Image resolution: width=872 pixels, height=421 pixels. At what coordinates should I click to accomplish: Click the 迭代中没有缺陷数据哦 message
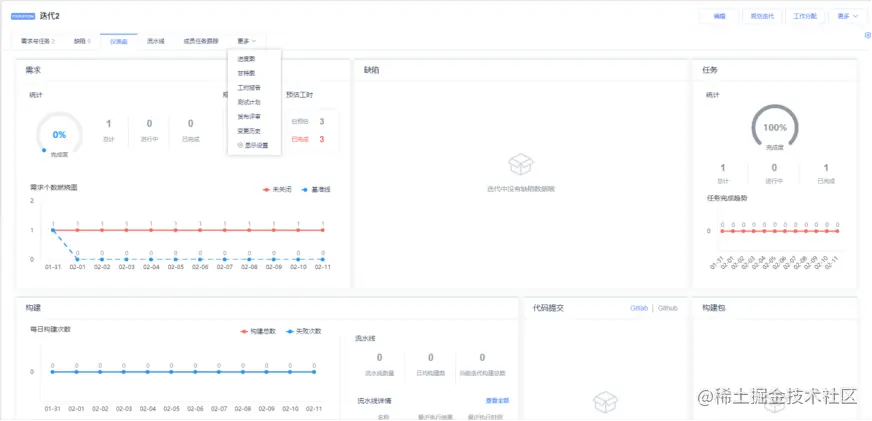(x=521, y=189)
